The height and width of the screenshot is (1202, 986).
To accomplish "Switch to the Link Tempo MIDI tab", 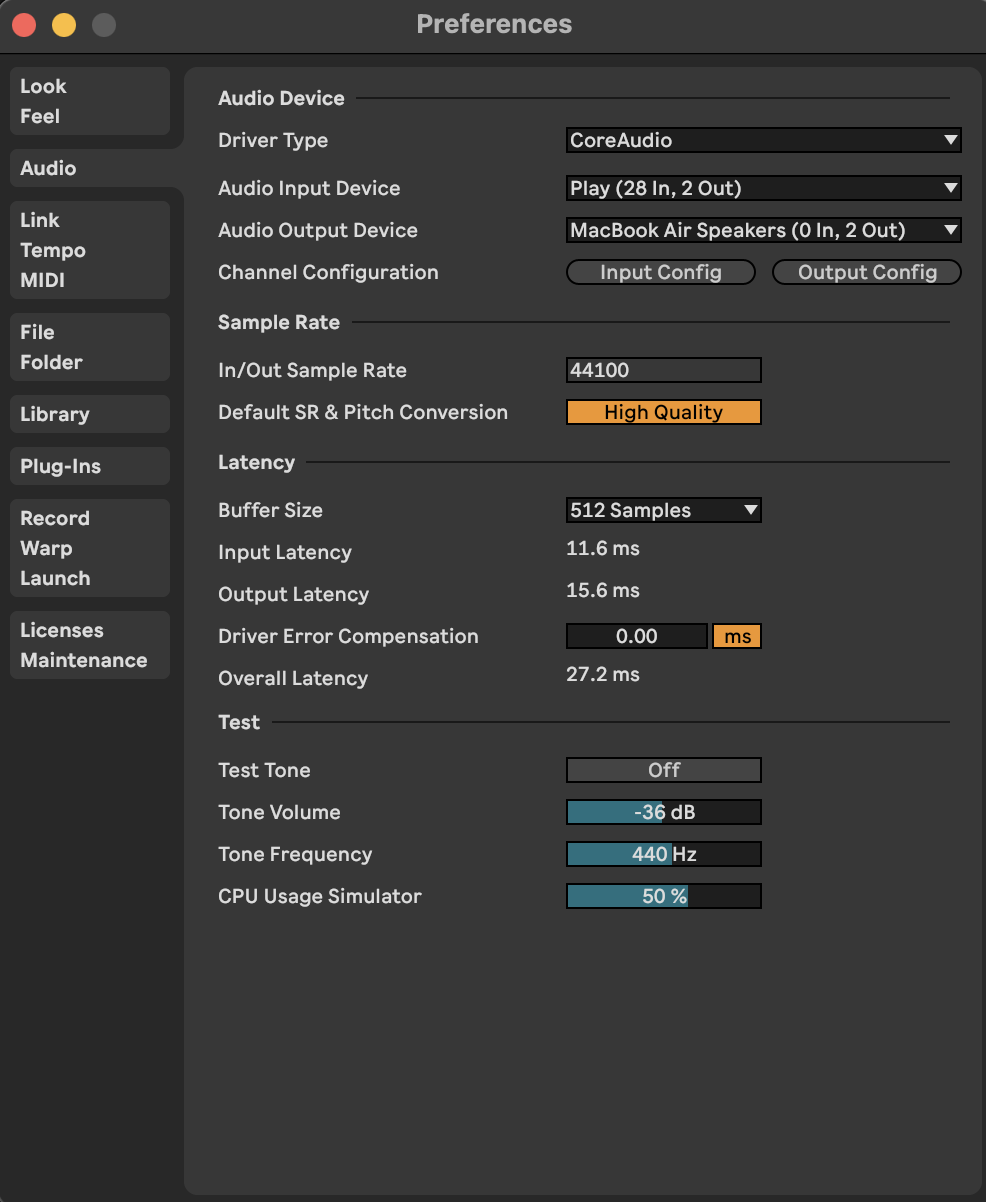I will [90, 250].
